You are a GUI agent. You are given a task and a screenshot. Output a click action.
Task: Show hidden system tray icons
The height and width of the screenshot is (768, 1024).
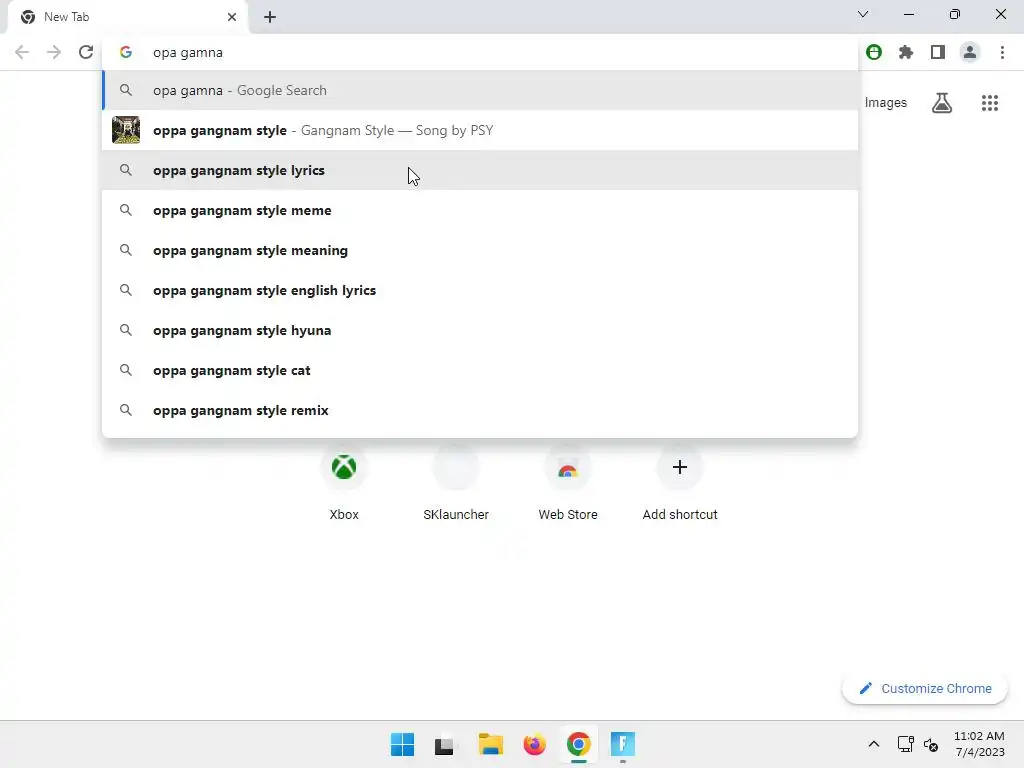[x=874, y=744]
